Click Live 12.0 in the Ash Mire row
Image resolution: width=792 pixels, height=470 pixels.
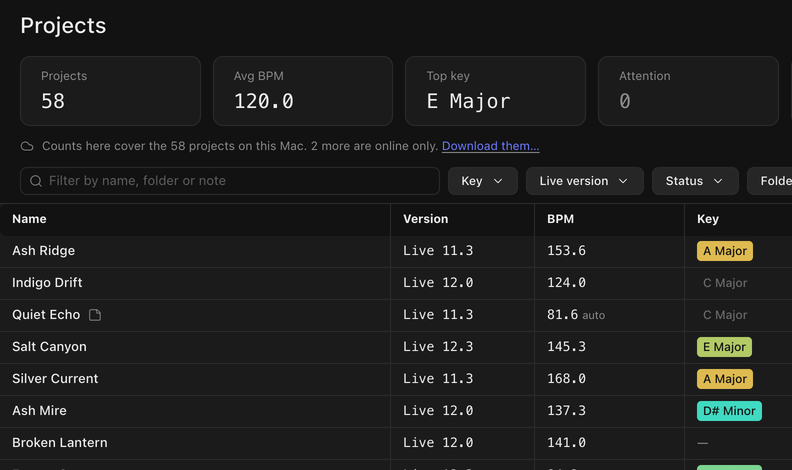[438, 410]
